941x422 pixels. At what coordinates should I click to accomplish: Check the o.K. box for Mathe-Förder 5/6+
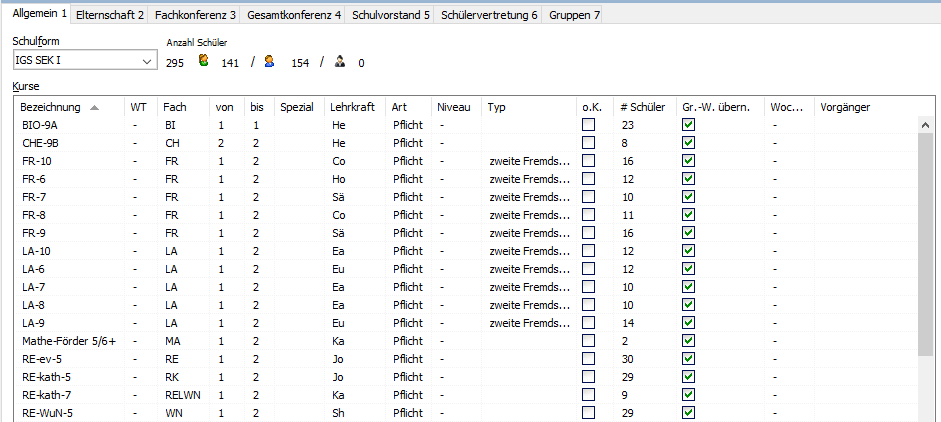click(589, 341)
